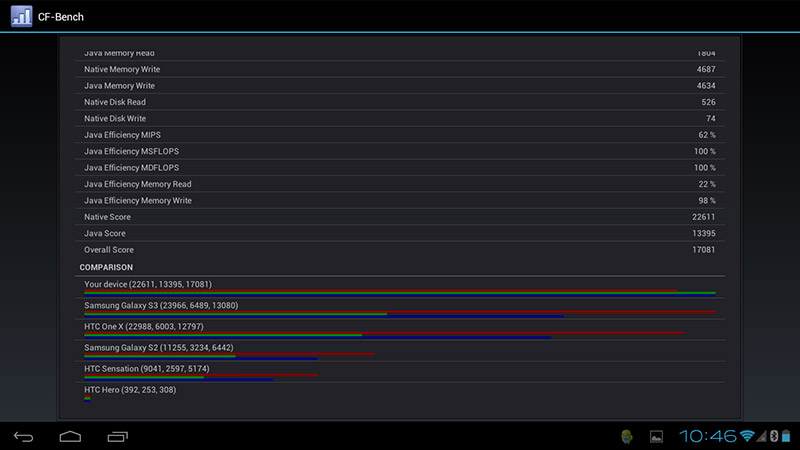Tap the 526 Native Disk Read value
This screenshot has height=450, width=800.
coord(708,102)
